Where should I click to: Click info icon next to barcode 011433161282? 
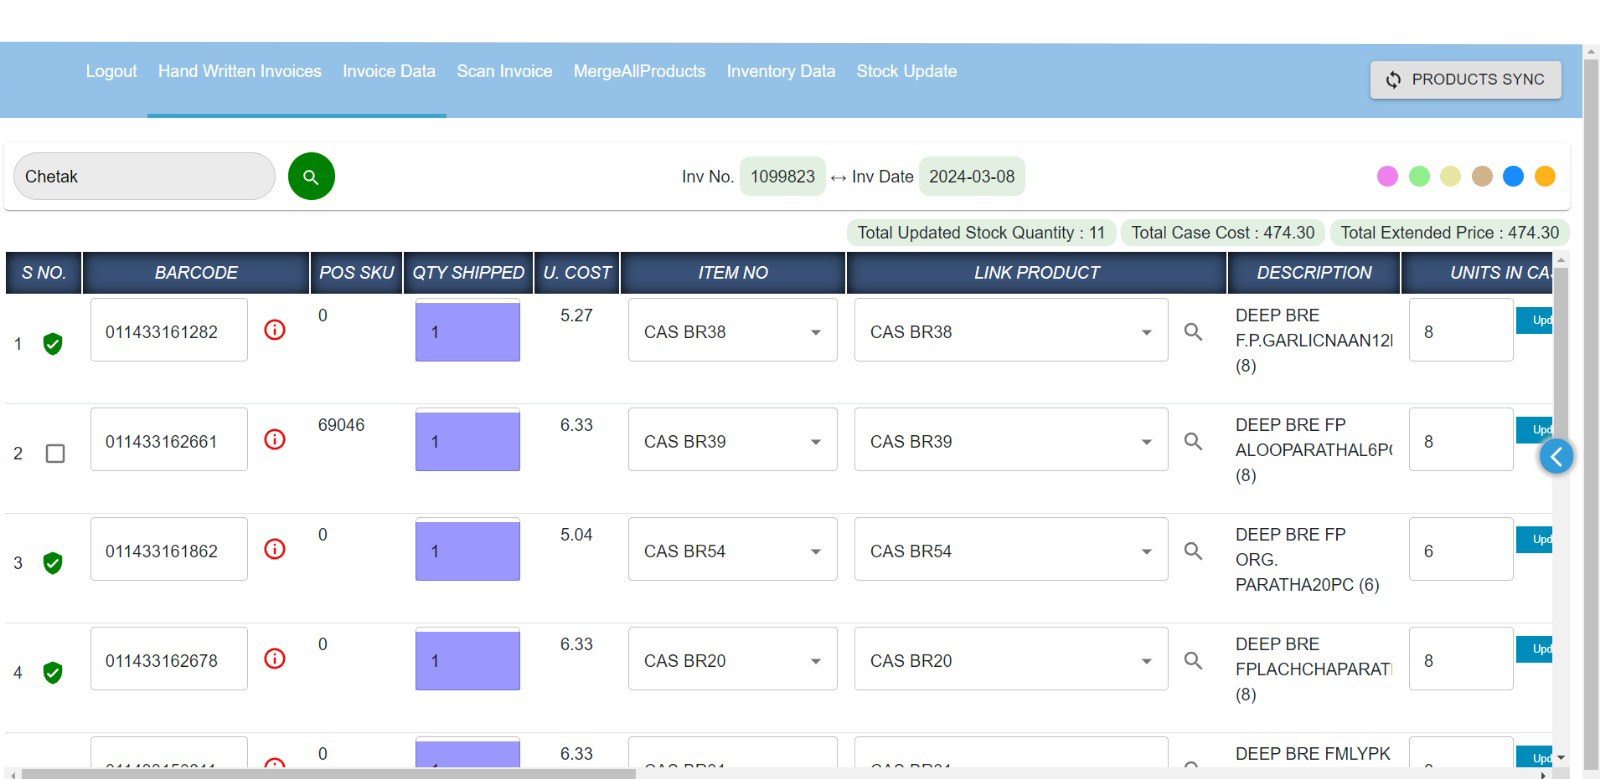[x=275, y=330]
